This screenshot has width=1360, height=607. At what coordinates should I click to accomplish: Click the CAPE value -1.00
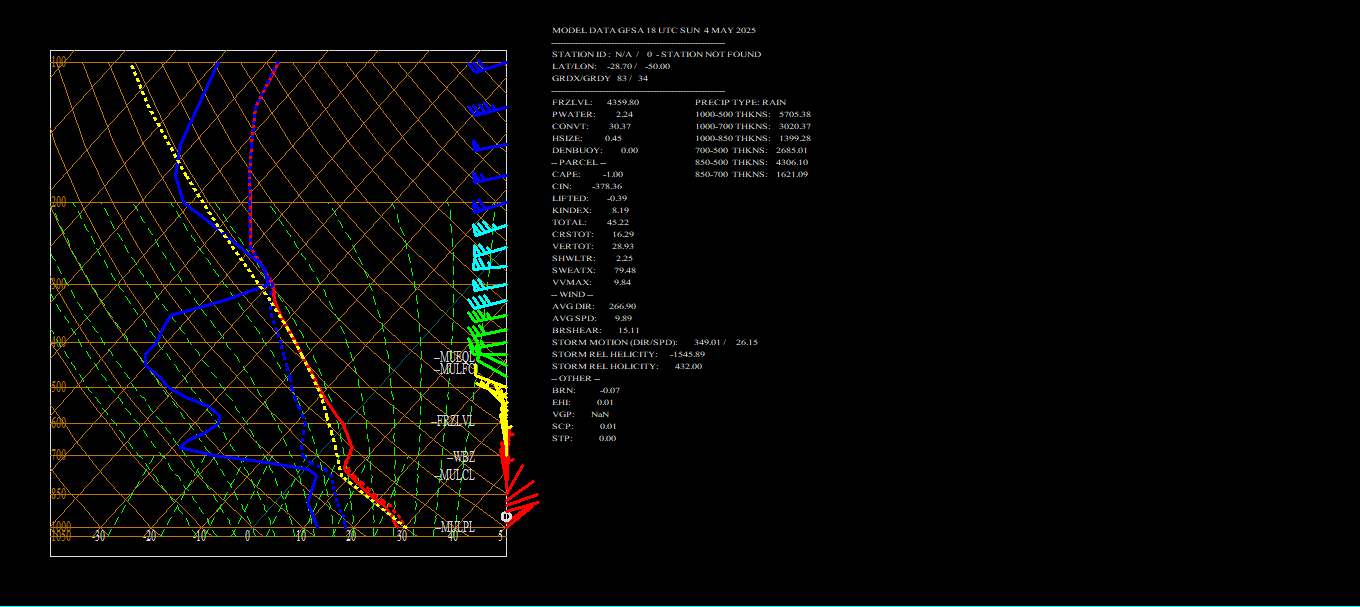(x=612, y=174)
